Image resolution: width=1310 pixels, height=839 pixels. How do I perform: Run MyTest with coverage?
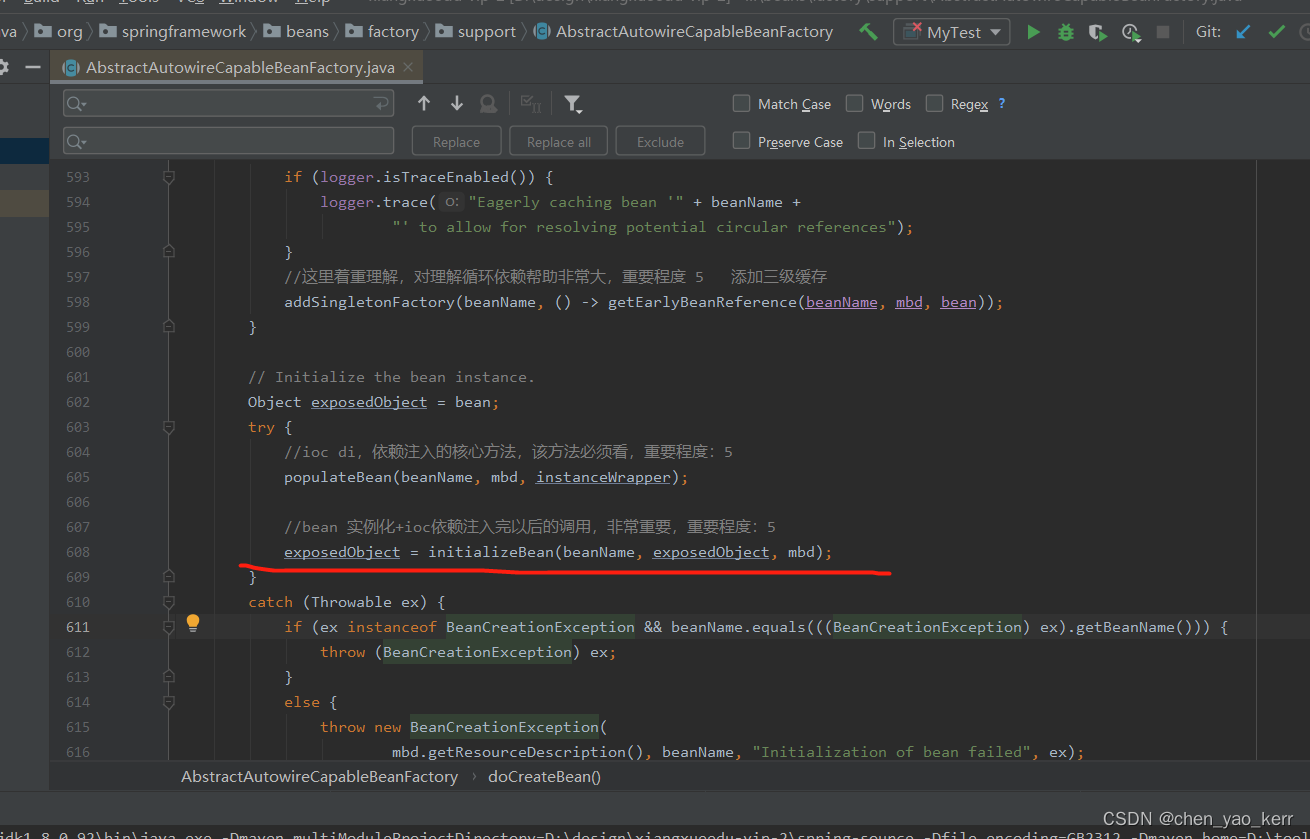tap(1097, 32)
